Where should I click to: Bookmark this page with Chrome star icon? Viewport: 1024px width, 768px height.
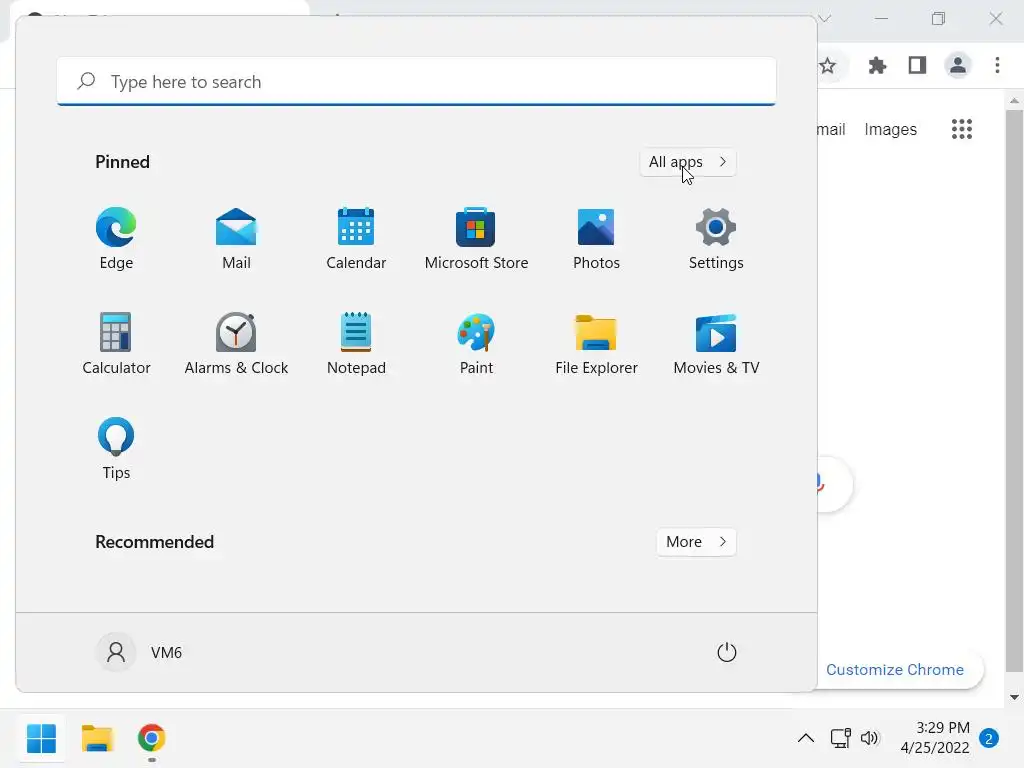827,65
